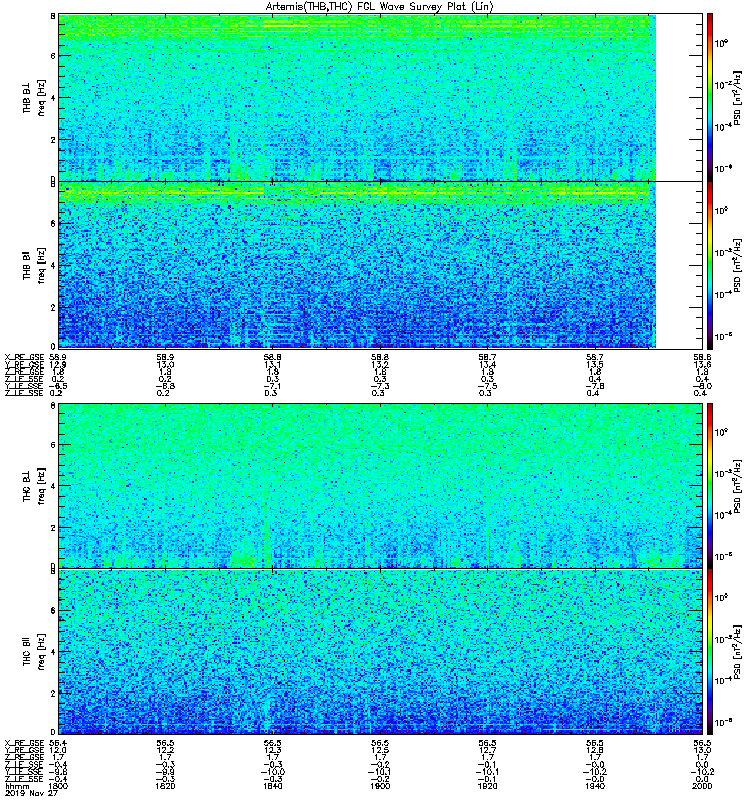The height and width of the screenshot is (800, 750).
Task: Click the color bar beside the THC B-parallel panel
Action: [710, 652]
